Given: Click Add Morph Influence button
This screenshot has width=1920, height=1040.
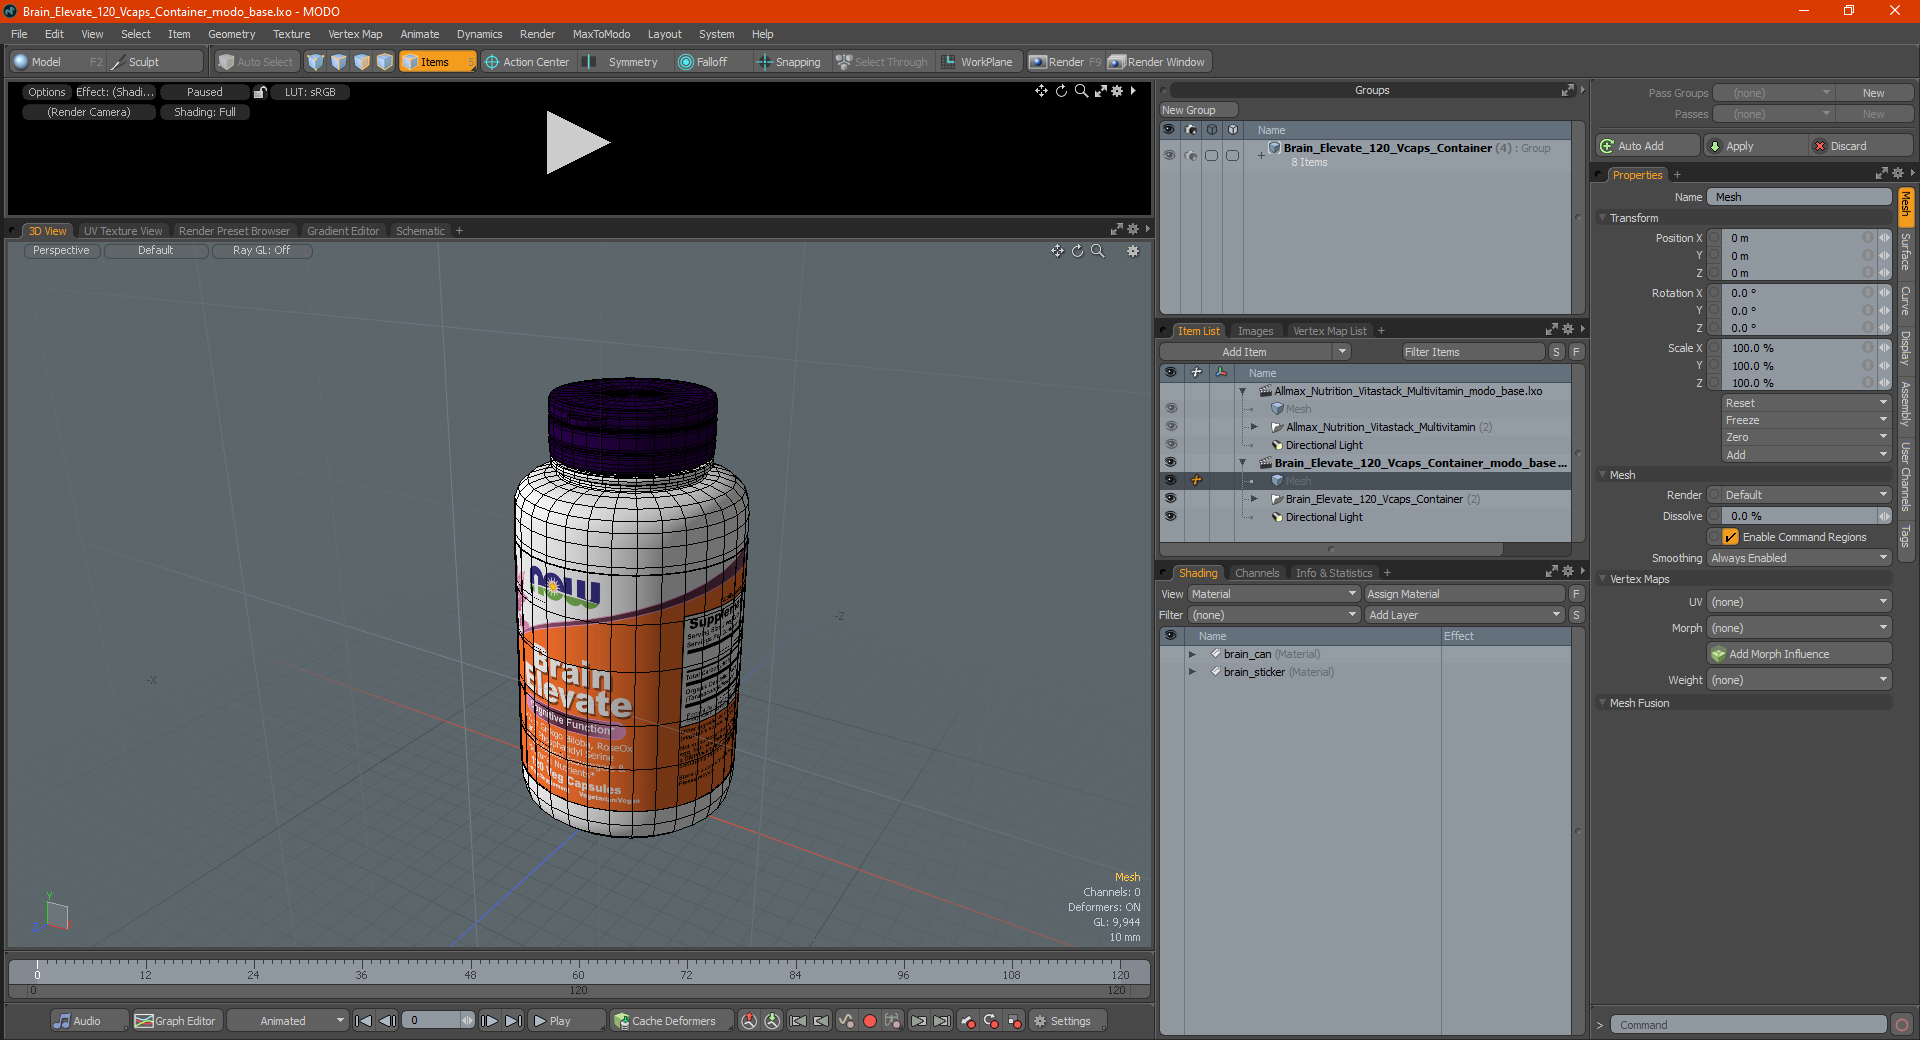Looking at the screenshot, I should point(1799,654).
